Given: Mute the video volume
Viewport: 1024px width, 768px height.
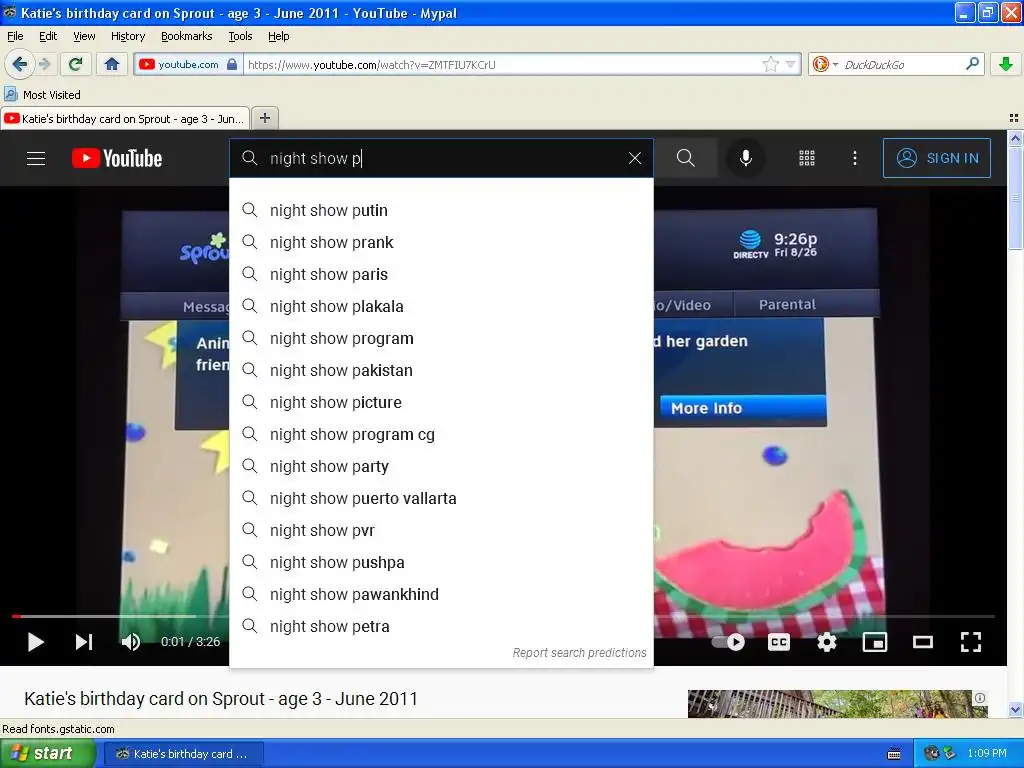Looking at the screenshot, I should click(x=131, y=642).
